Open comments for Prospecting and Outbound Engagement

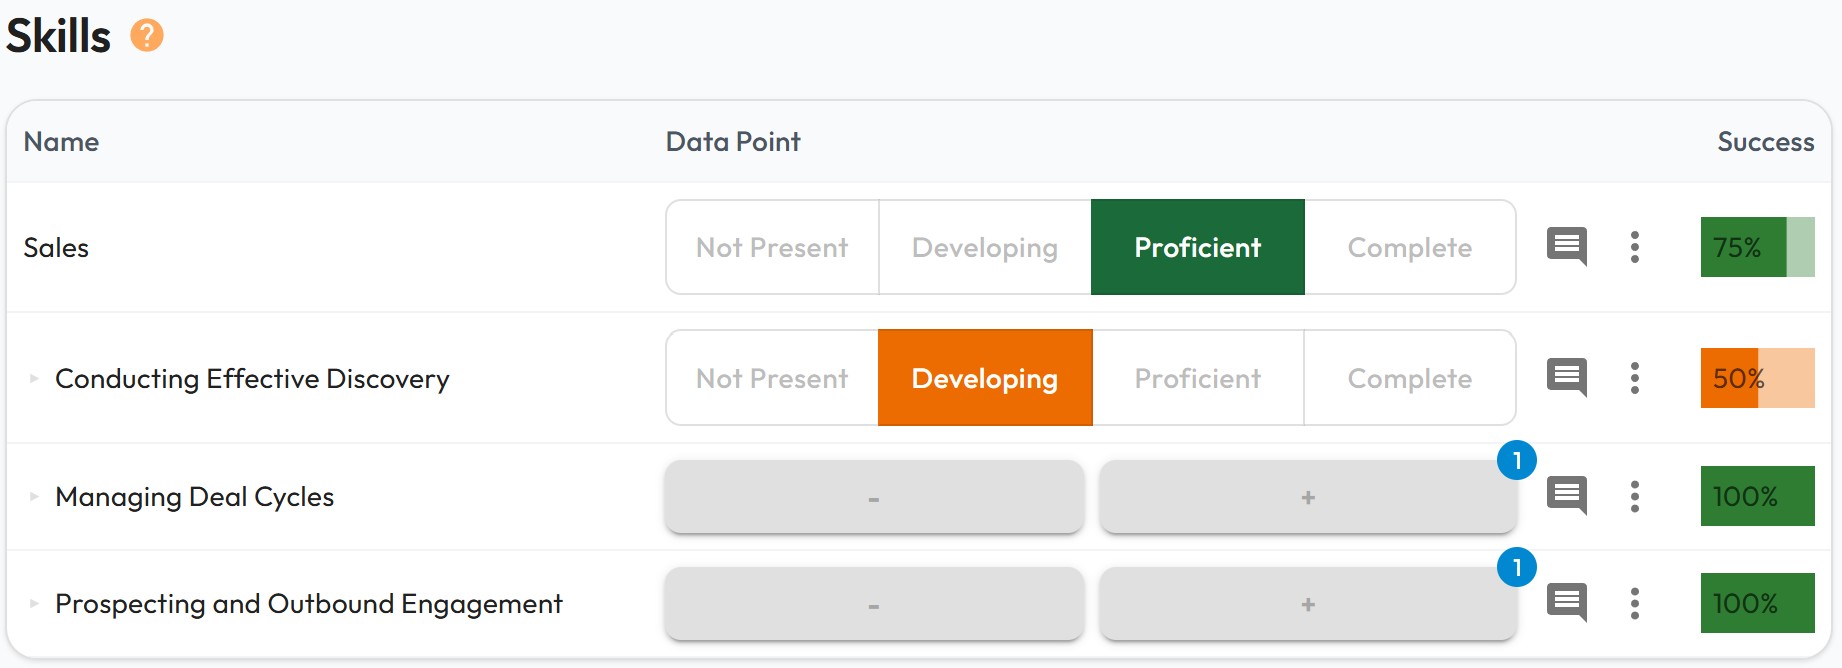(1566, 603)
